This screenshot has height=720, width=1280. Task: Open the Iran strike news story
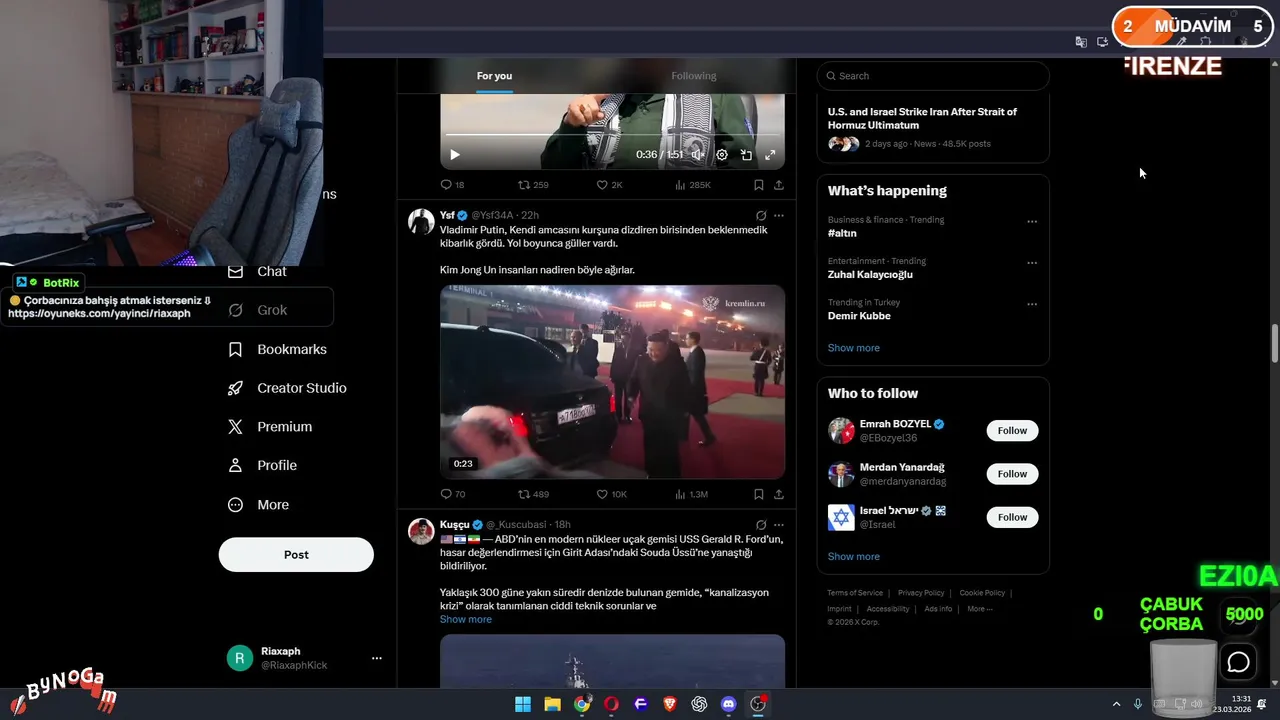(933, 128)
